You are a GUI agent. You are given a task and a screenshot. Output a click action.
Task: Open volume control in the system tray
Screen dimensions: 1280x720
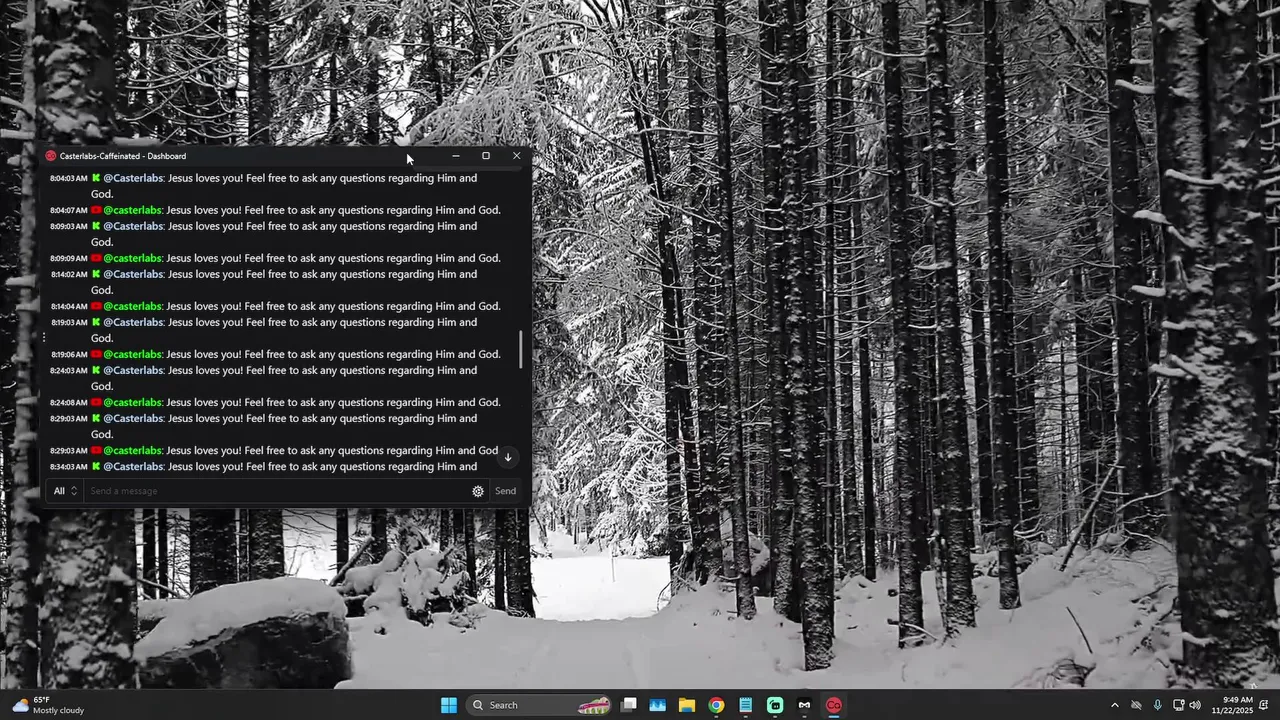1195,705
